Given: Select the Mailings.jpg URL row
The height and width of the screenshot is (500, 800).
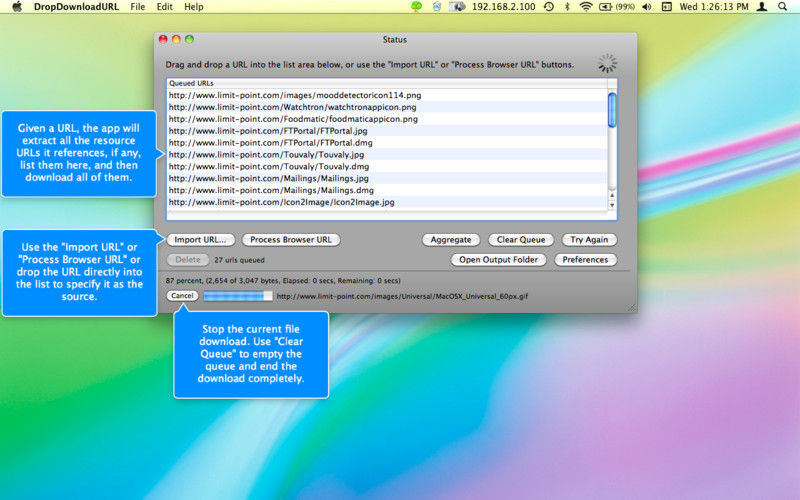Looking at the screenshot, I should tap(387, 179).
